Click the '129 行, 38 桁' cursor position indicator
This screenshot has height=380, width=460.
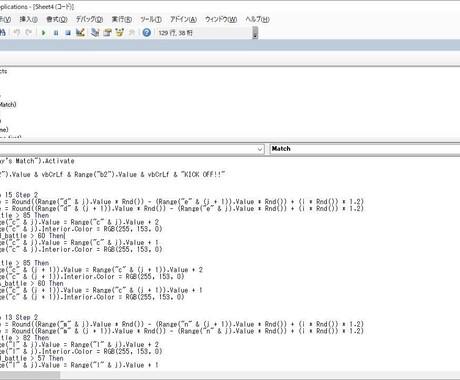click(x=175, y=33)
